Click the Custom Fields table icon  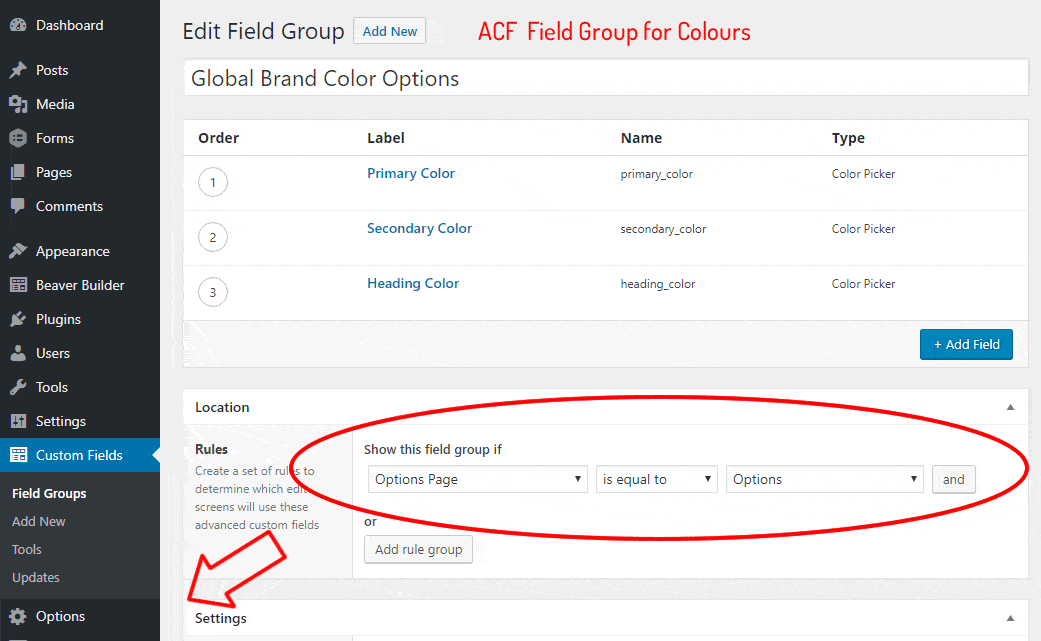[18, 455]
